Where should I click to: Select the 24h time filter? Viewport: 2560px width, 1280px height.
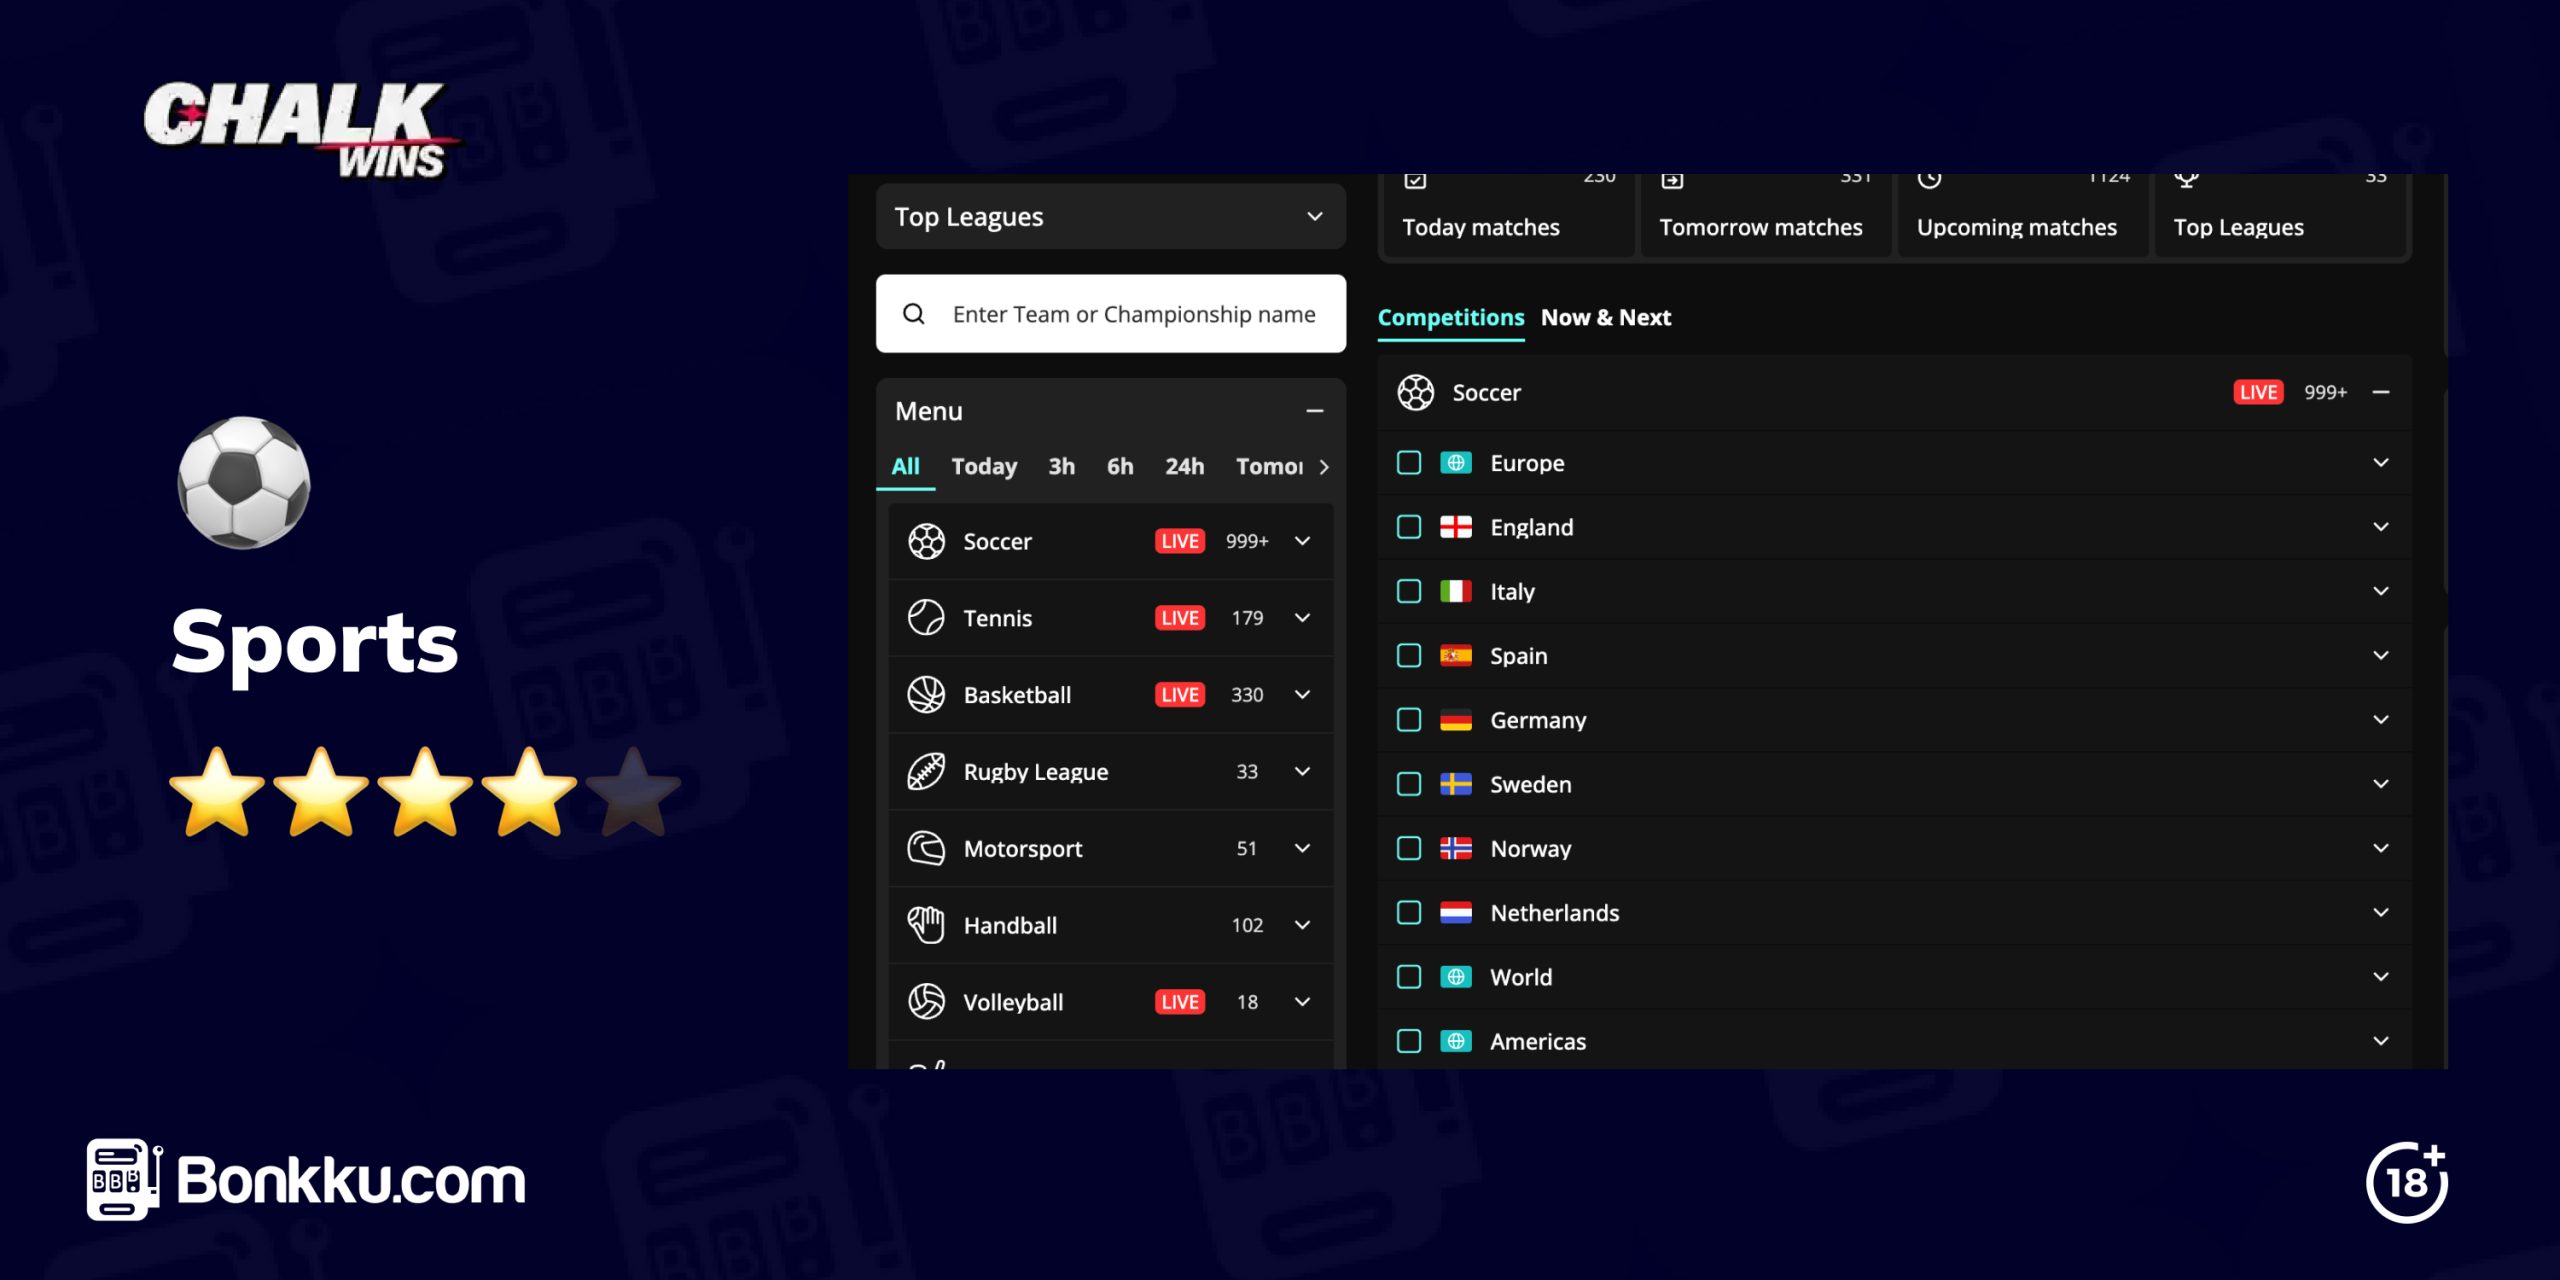pos(1182,467)
